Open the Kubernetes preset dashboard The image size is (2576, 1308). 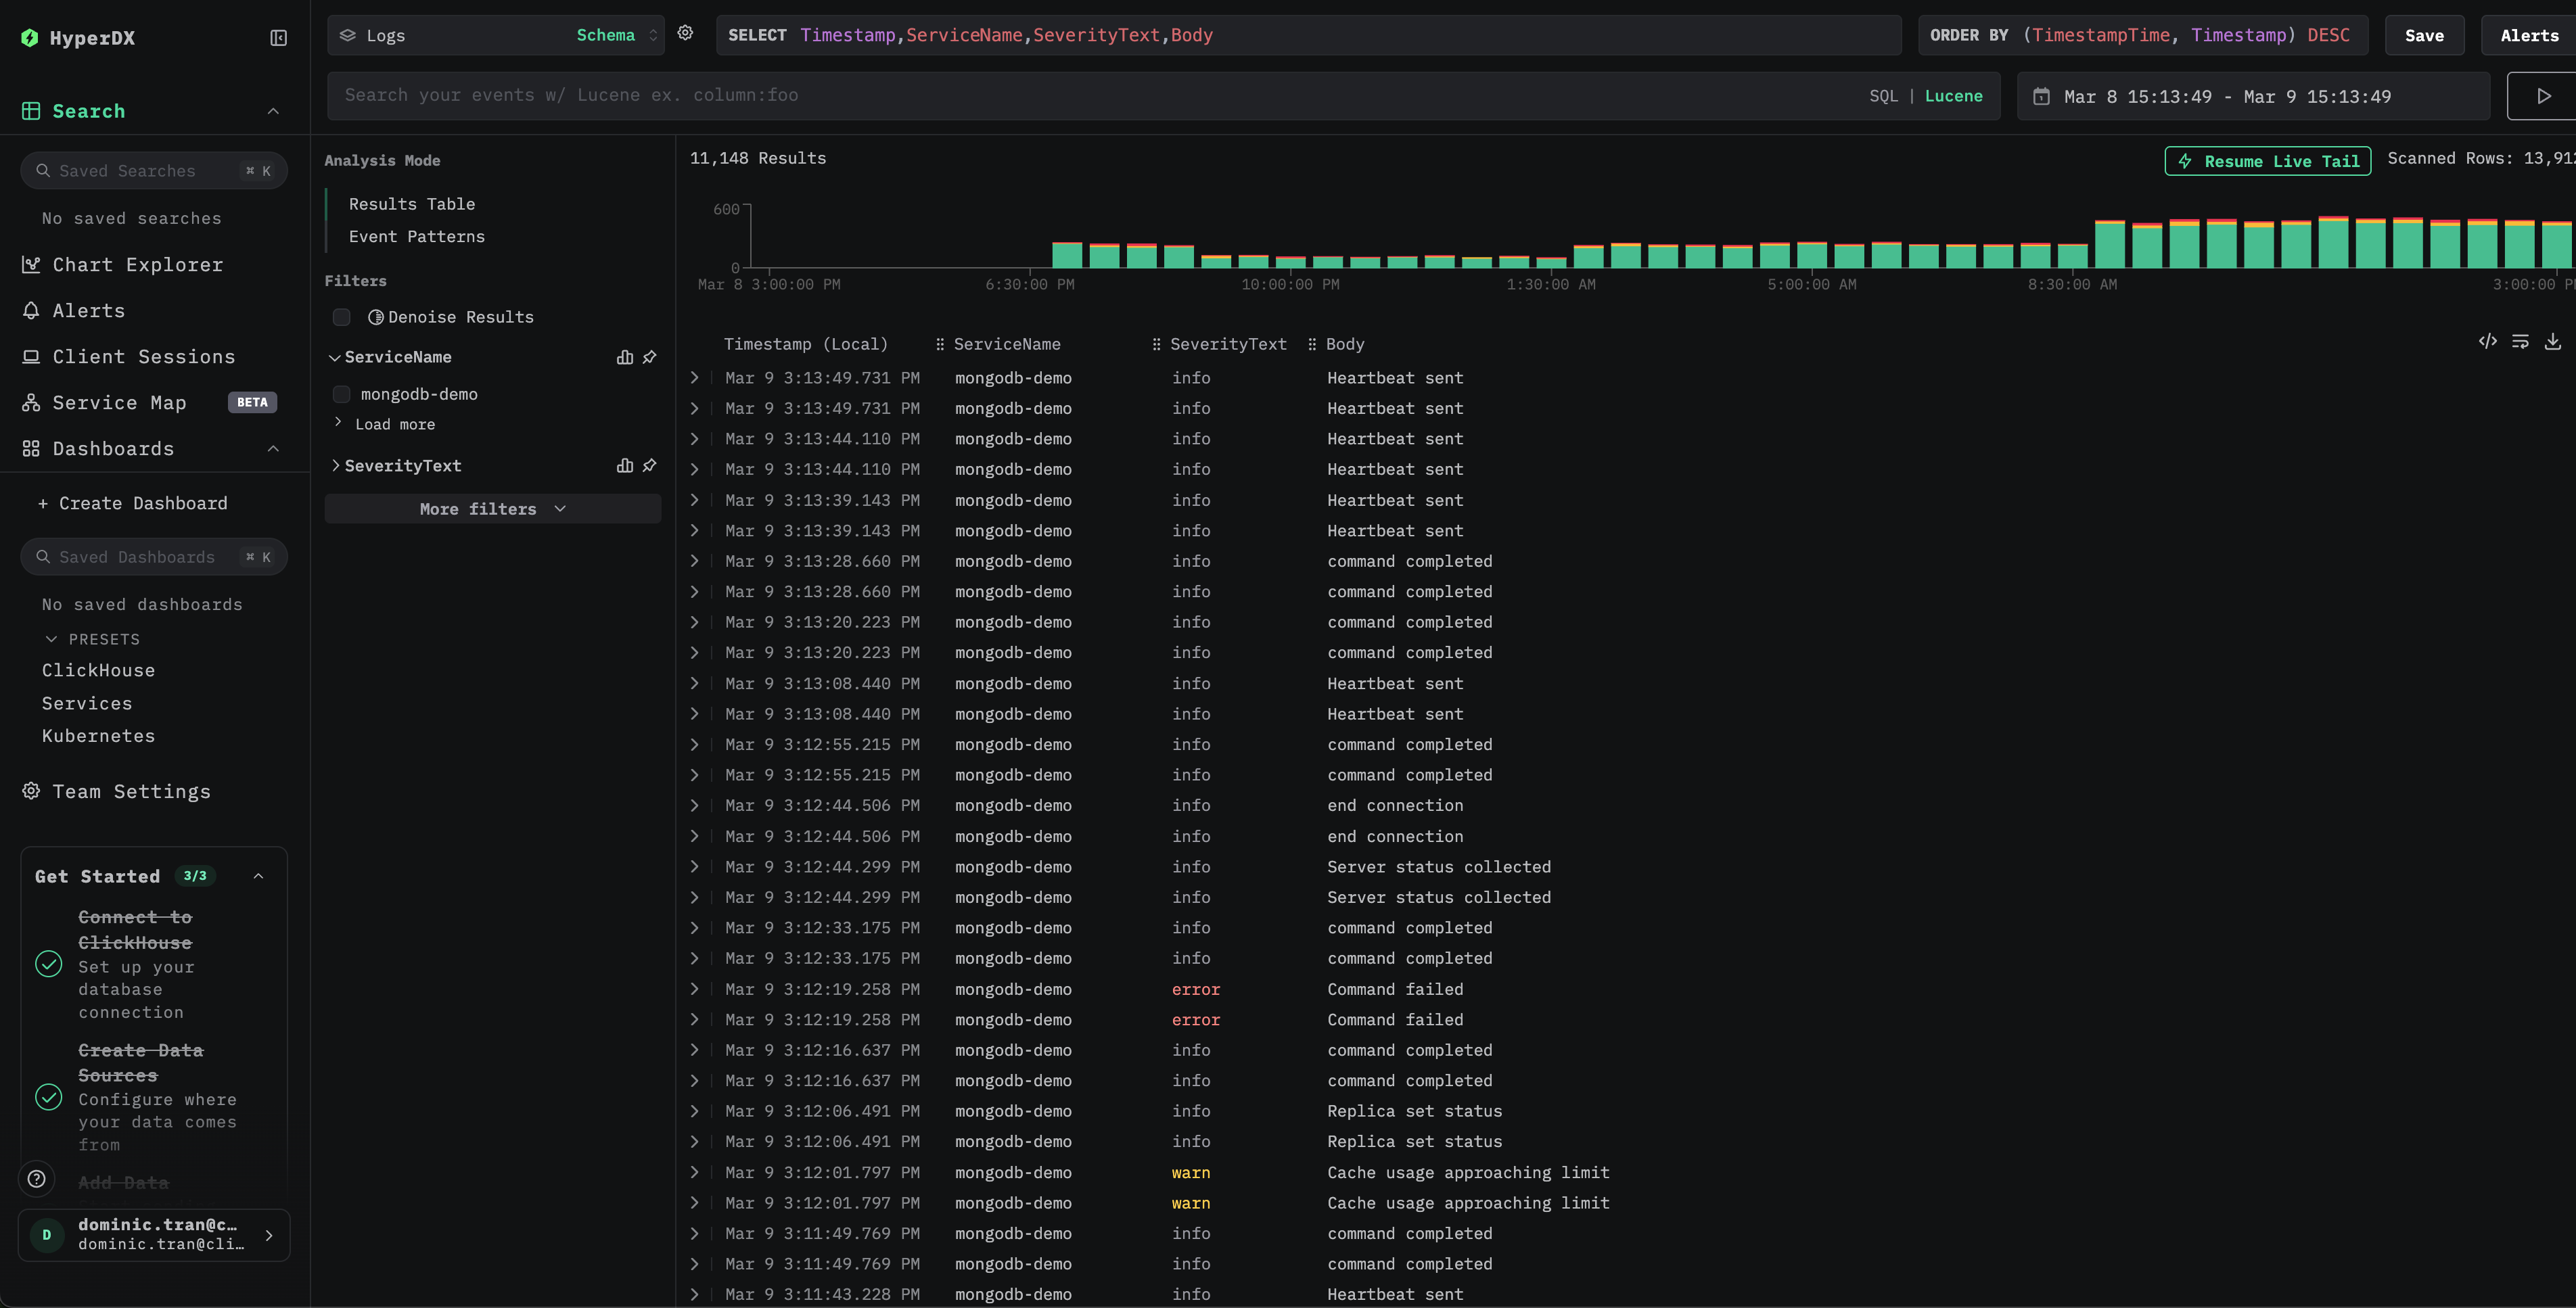click(x=97, y=736)
